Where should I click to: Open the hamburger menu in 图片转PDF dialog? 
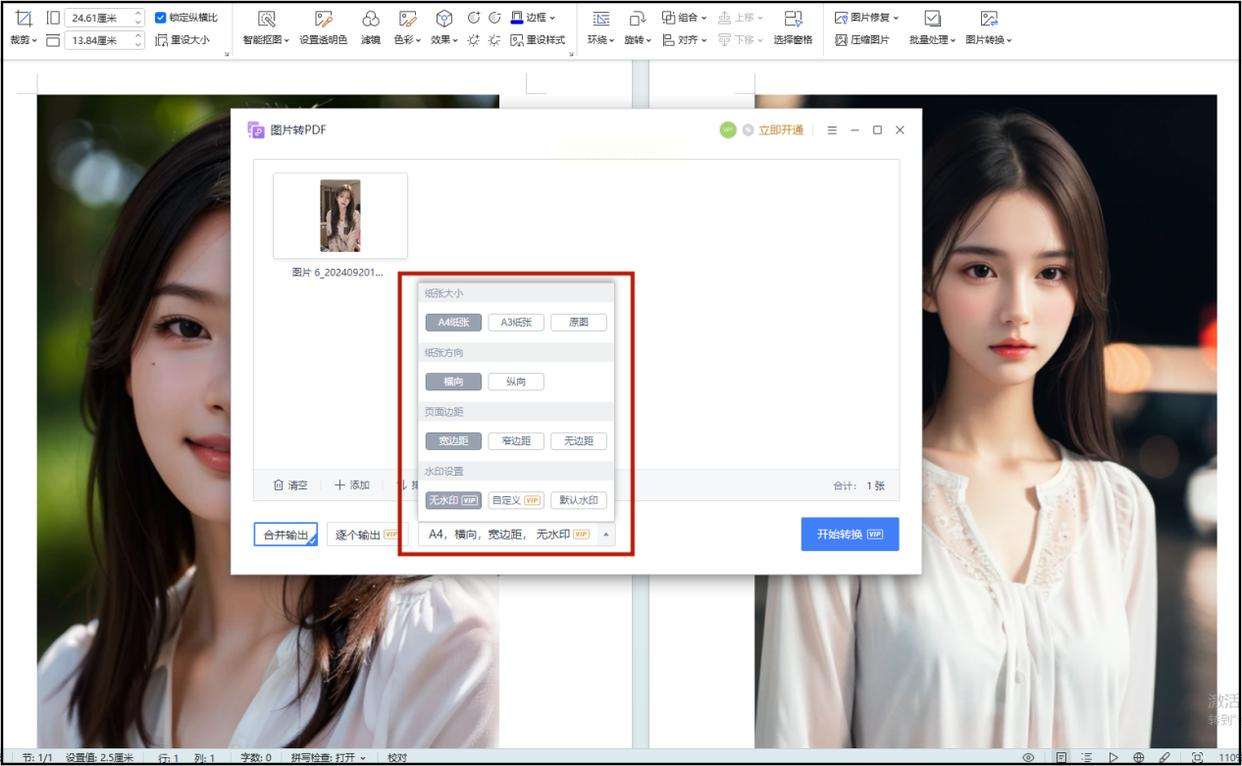click(x=832, y=130)
